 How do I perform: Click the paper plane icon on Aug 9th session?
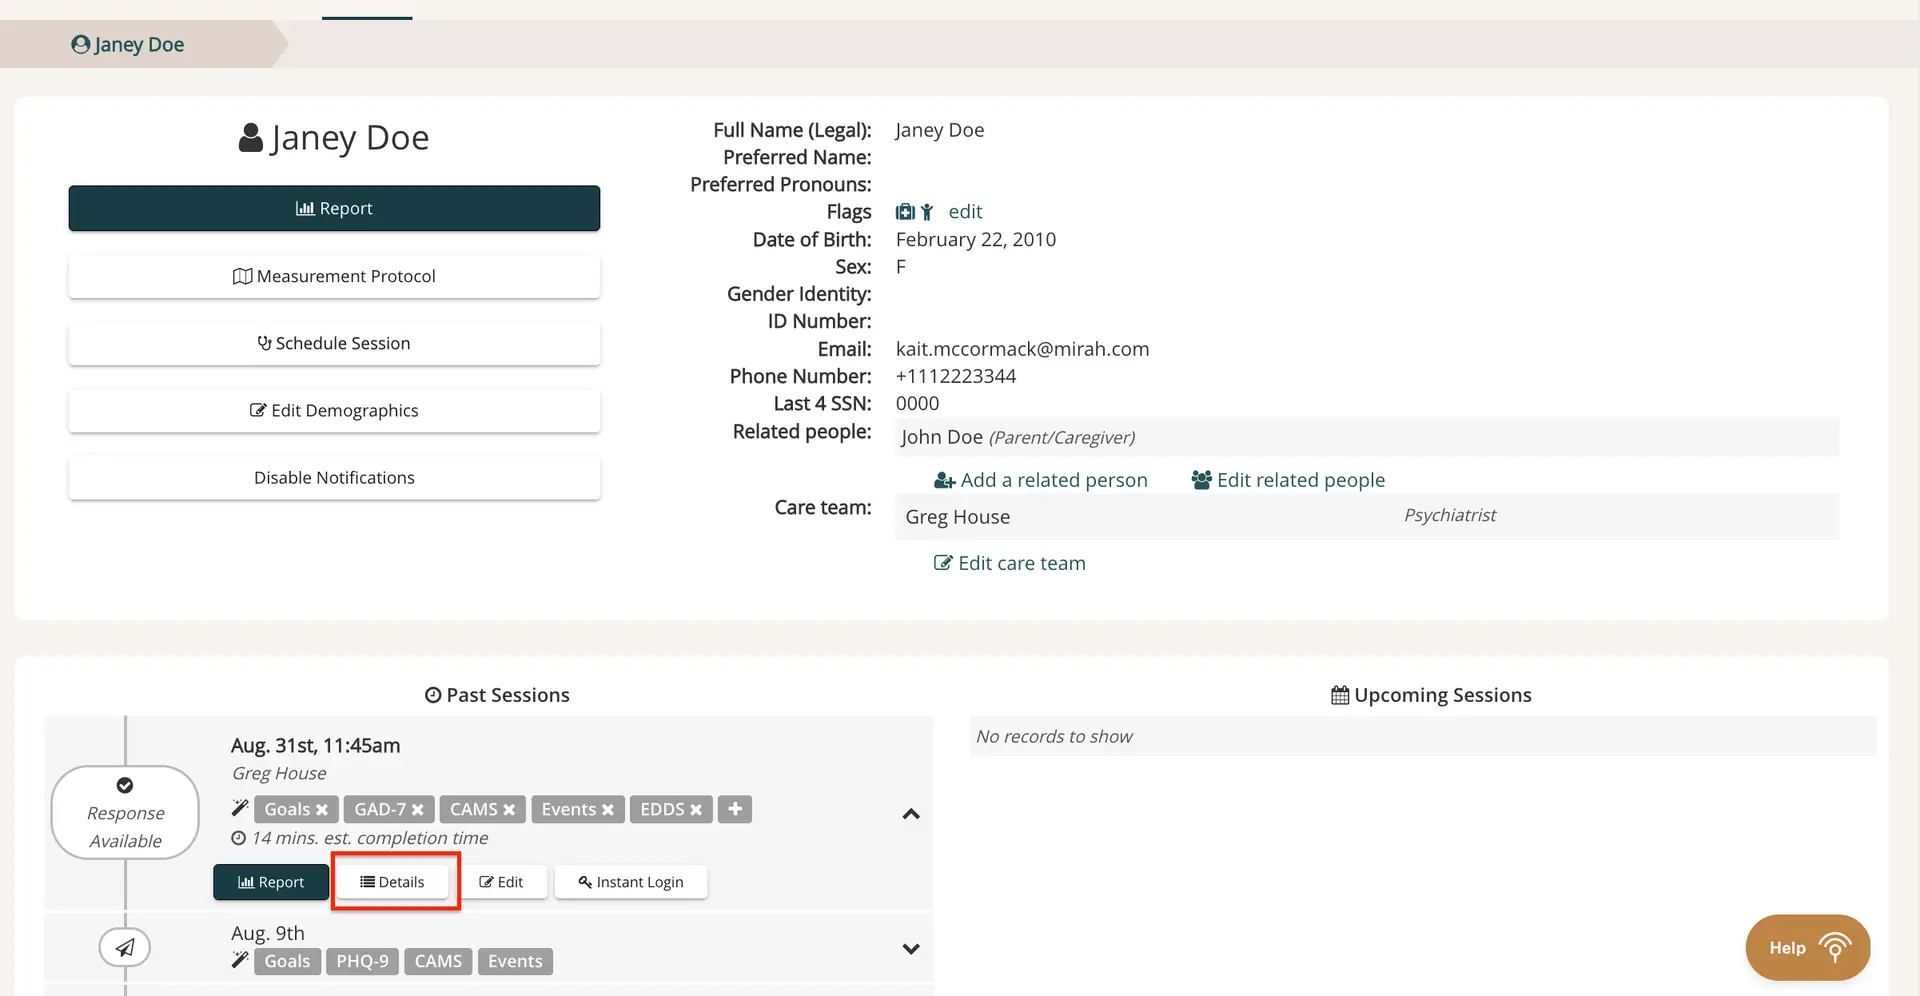coord(125,947)
